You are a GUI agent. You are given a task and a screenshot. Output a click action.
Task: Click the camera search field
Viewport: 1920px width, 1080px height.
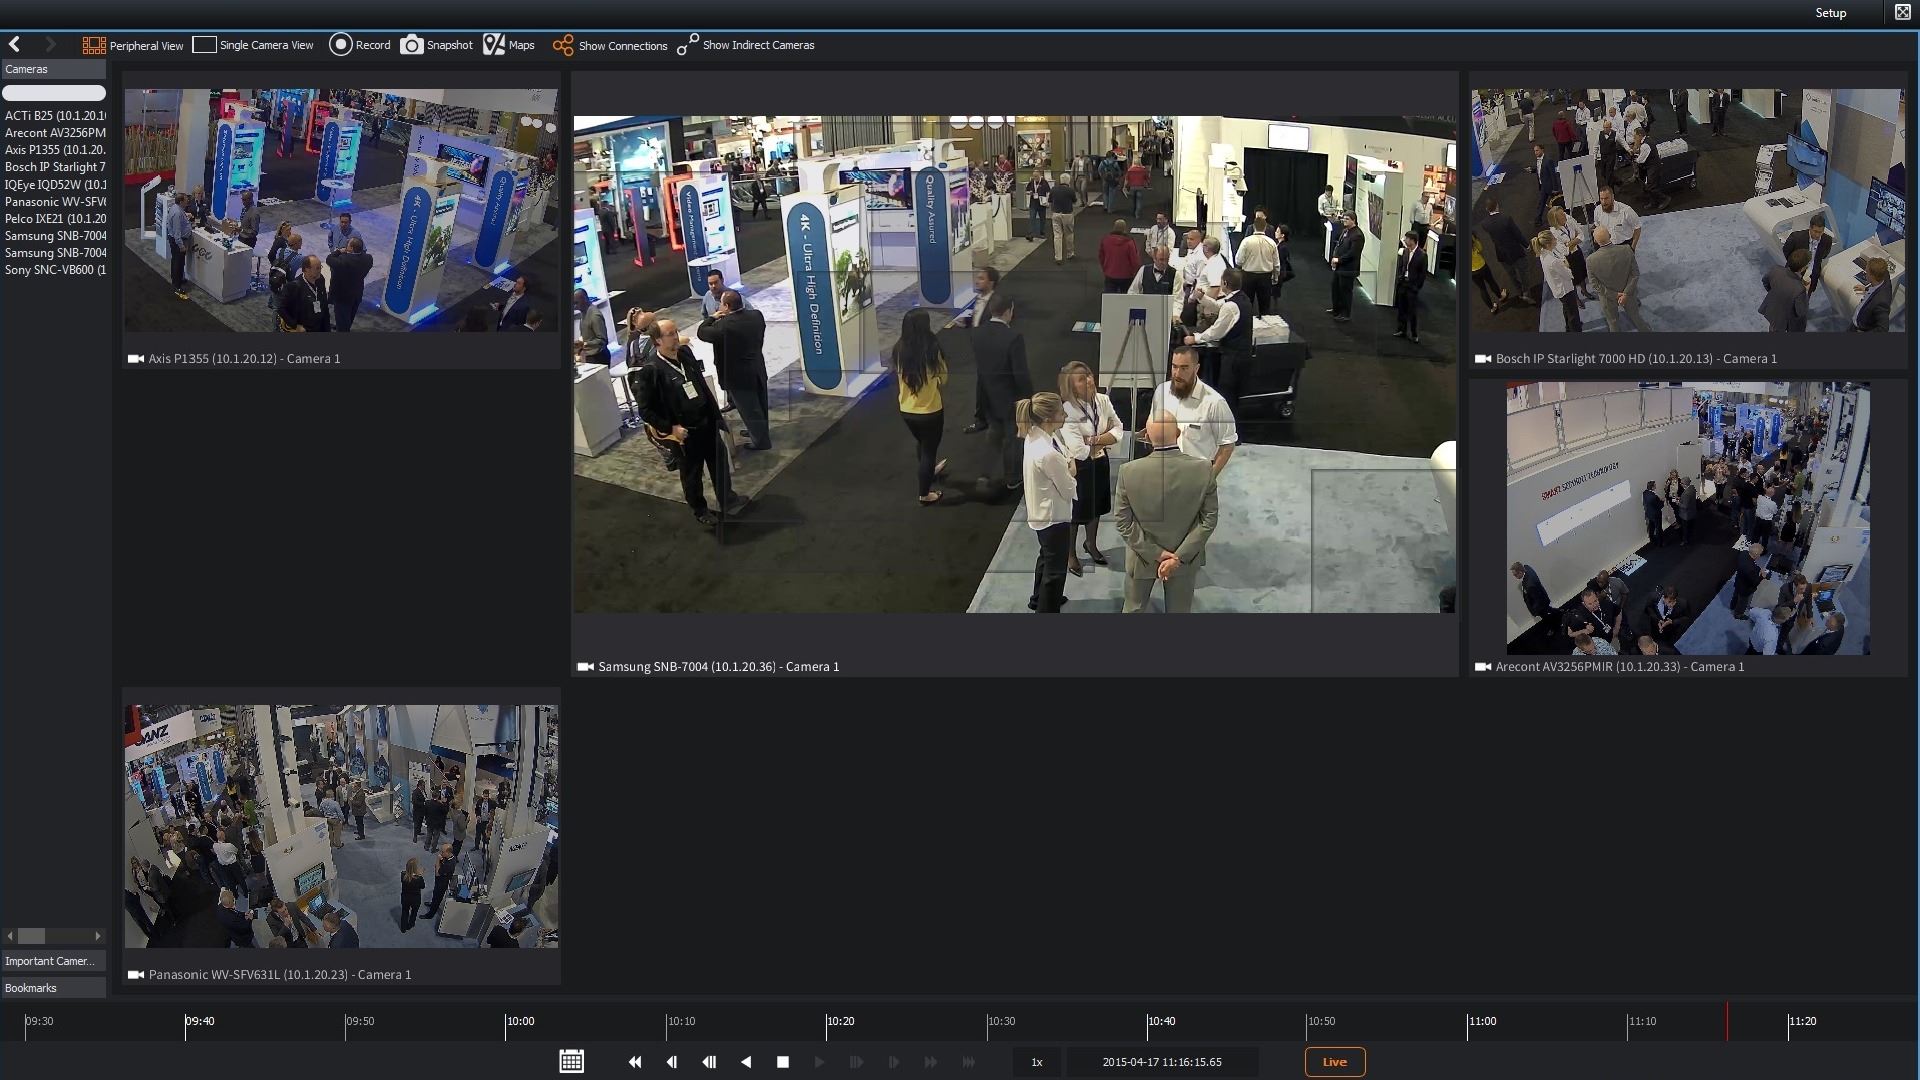coord(54,92)
